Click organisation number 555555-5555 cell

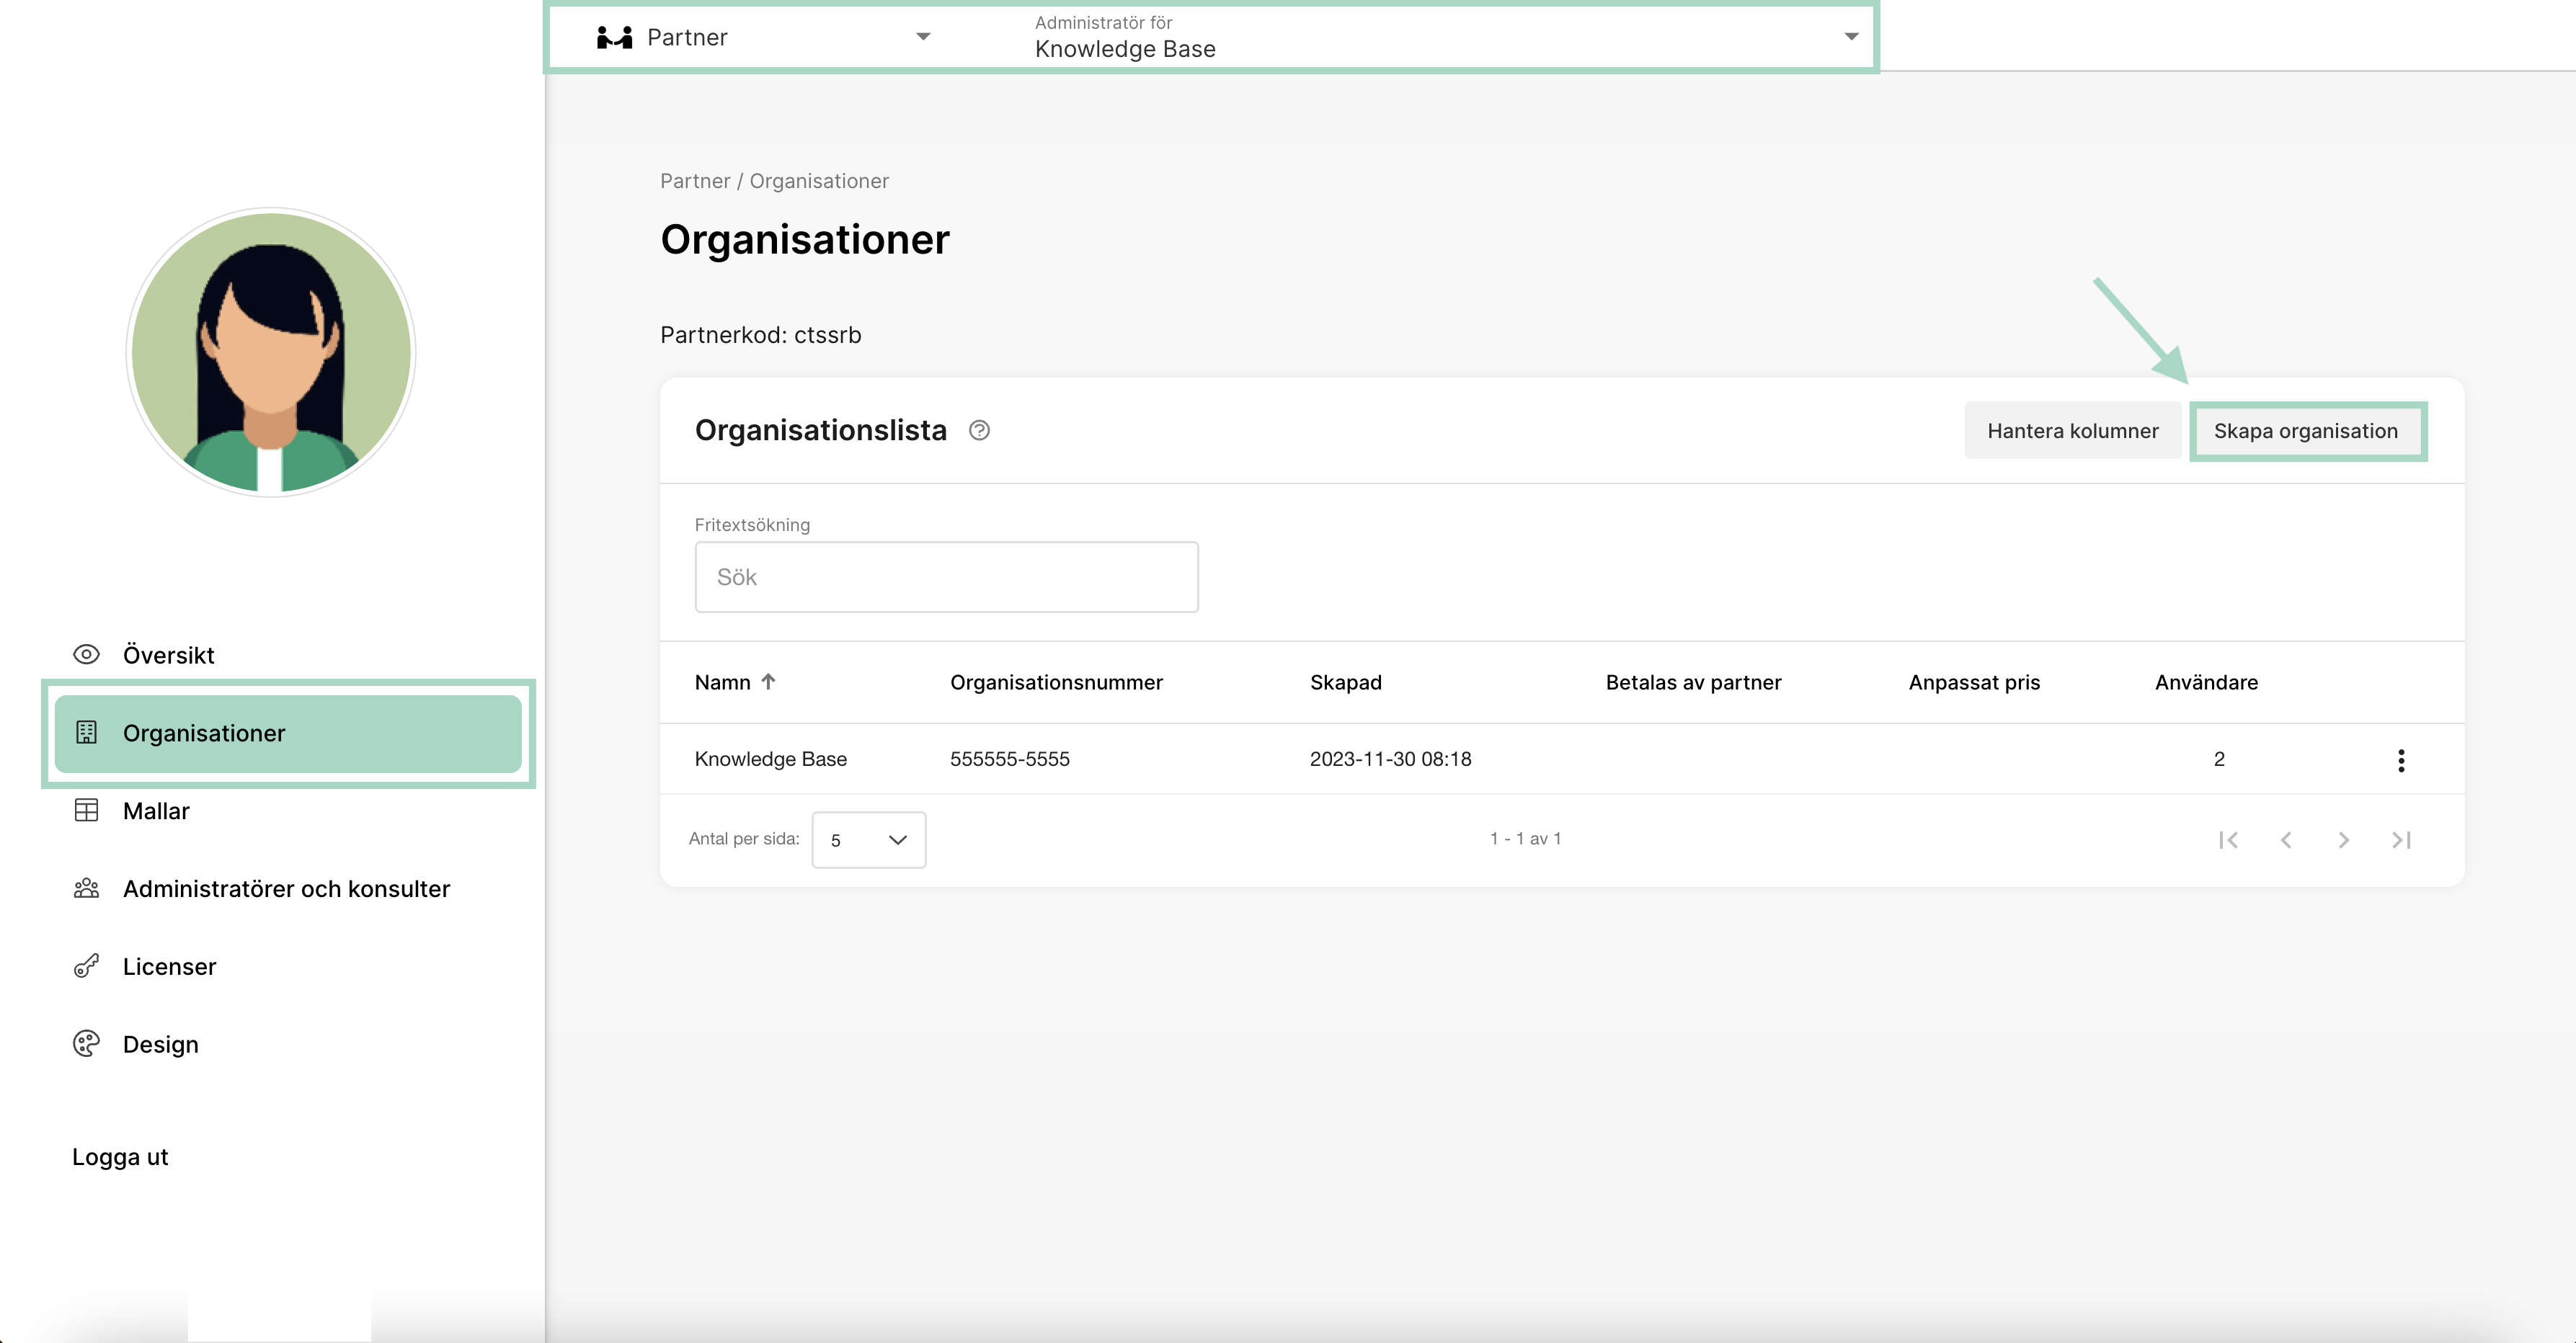tap(1009, 759)
